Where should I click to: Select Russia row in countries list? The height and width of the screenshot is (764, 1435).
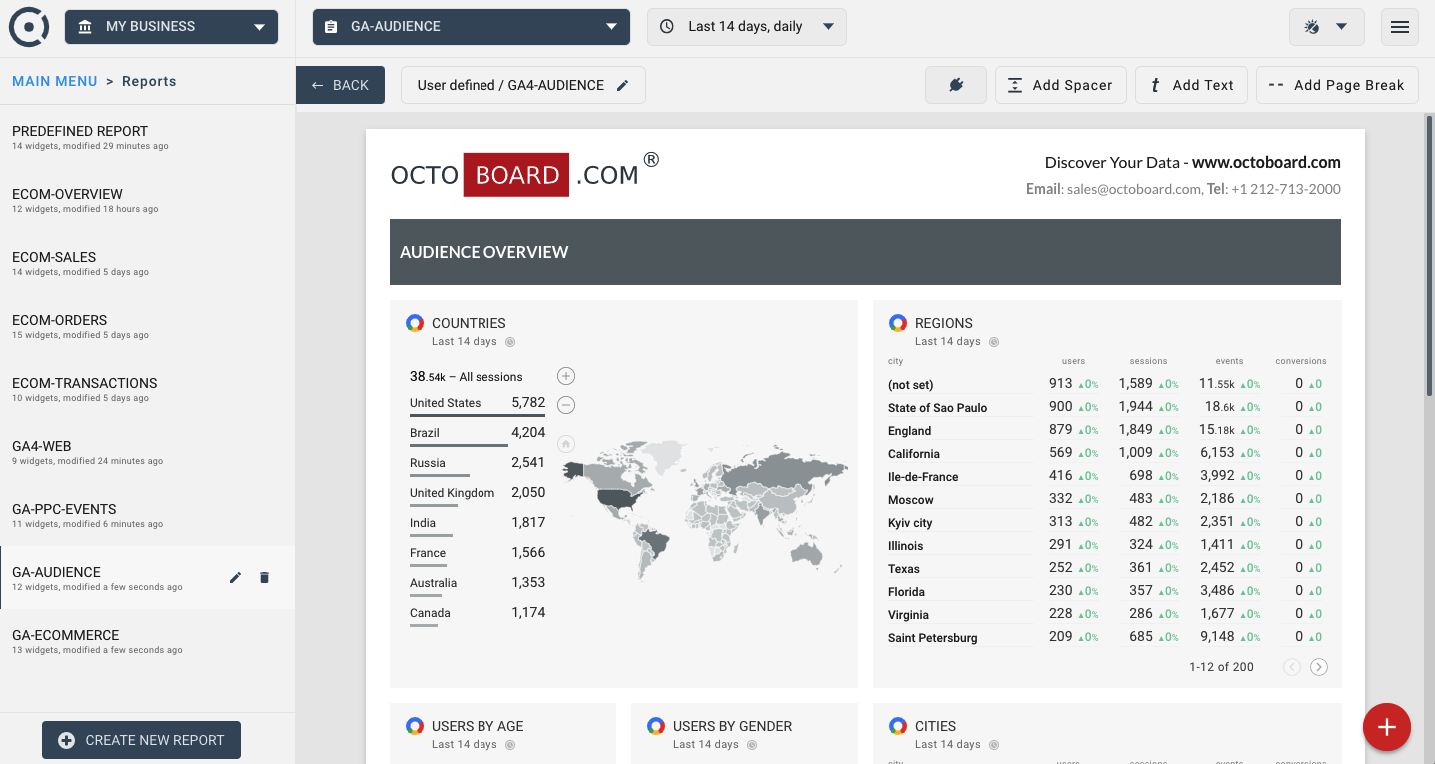tap(477, 463)
